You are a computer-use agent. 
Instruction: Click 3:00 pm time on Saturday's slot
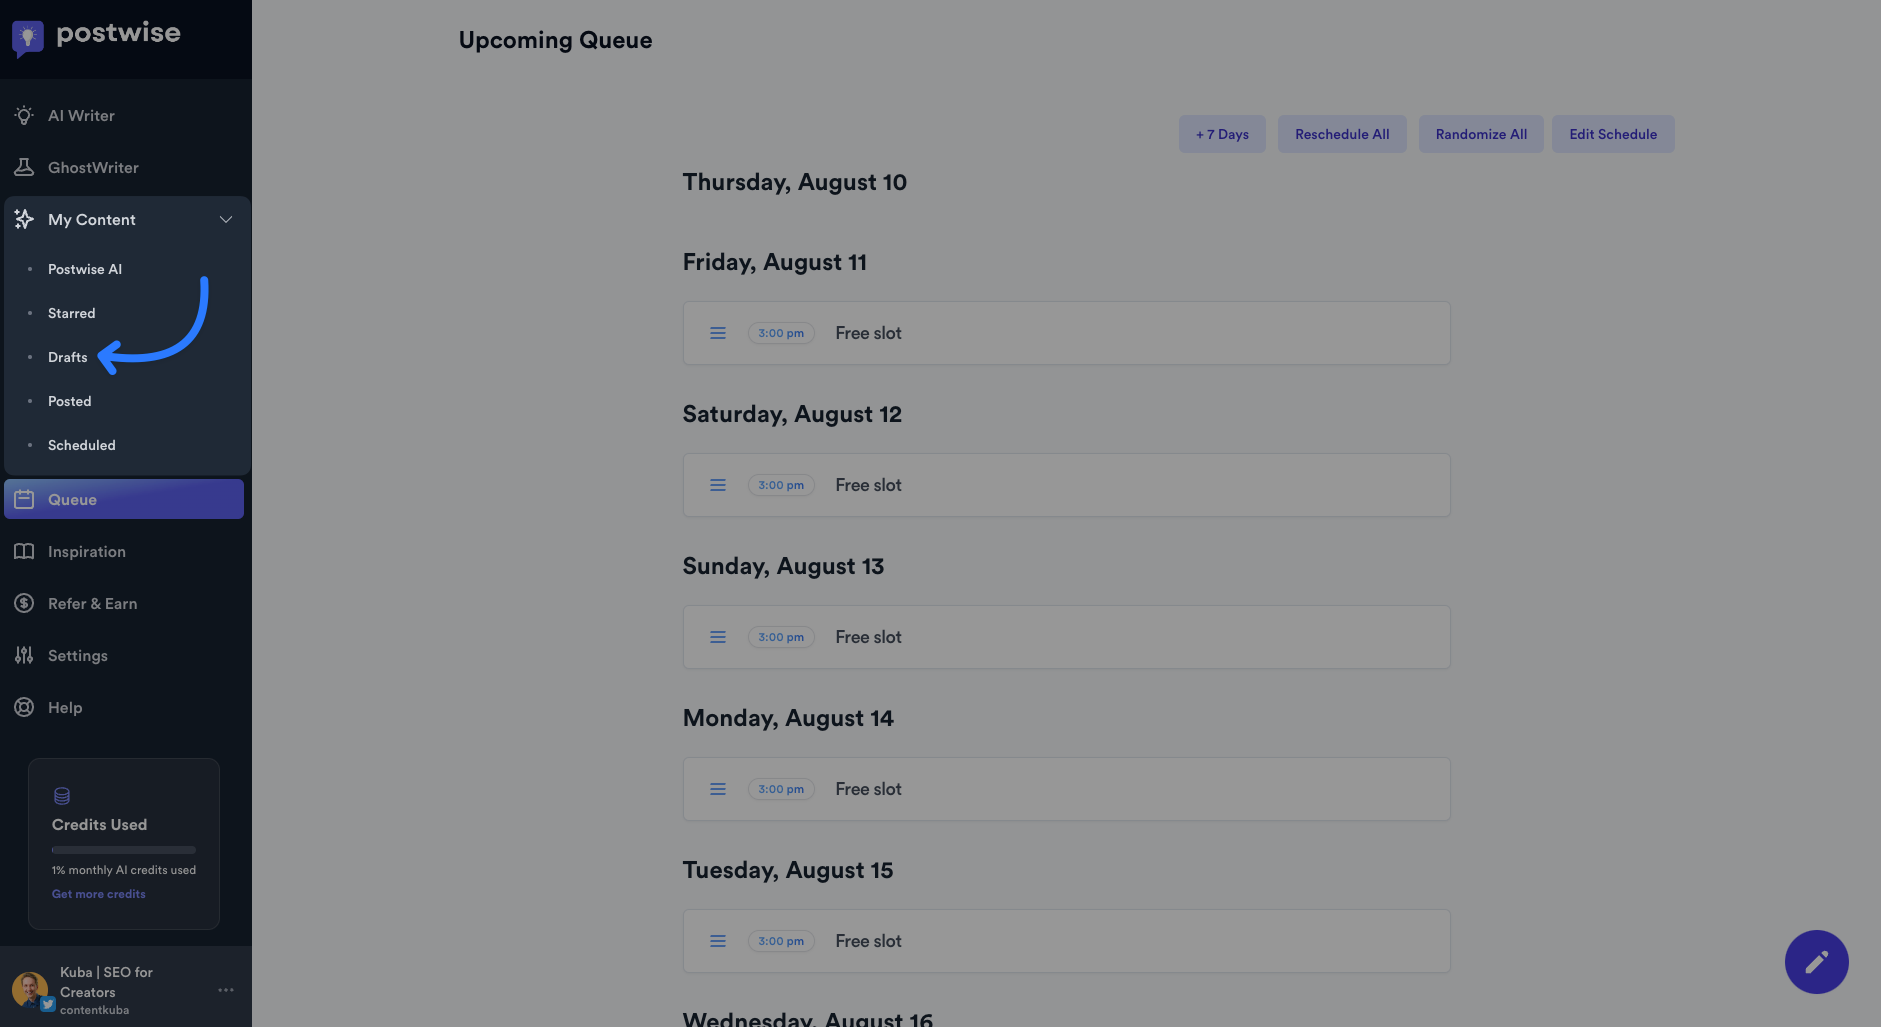781,485
